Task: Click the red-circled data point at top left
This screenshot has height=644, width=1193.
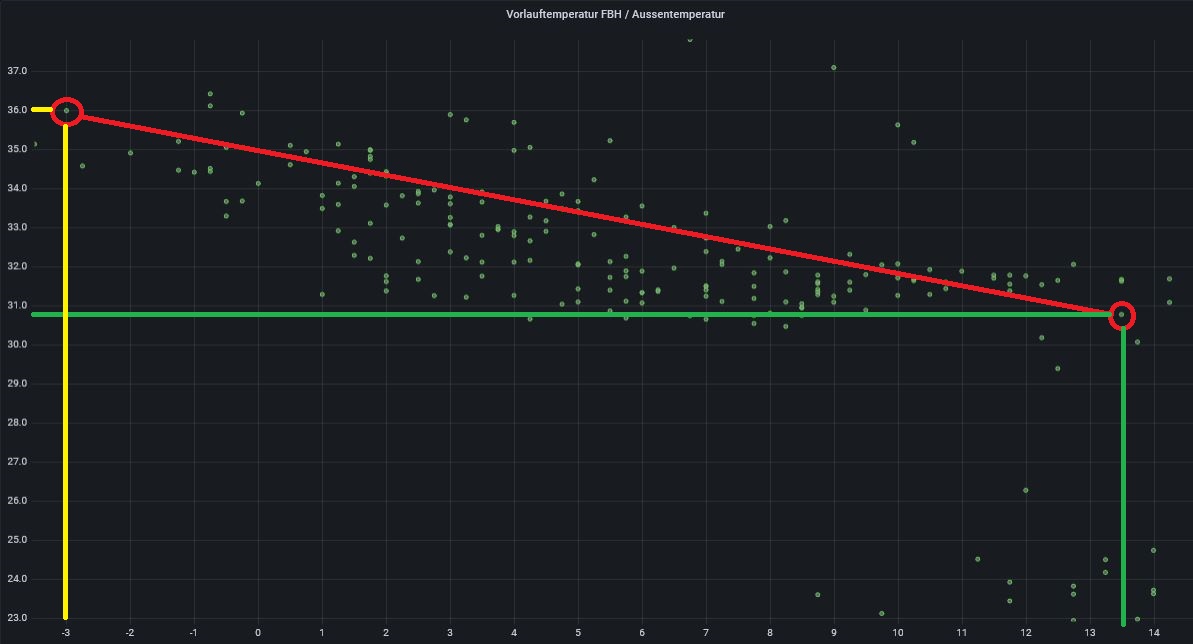Action: (x=66, y=111)
